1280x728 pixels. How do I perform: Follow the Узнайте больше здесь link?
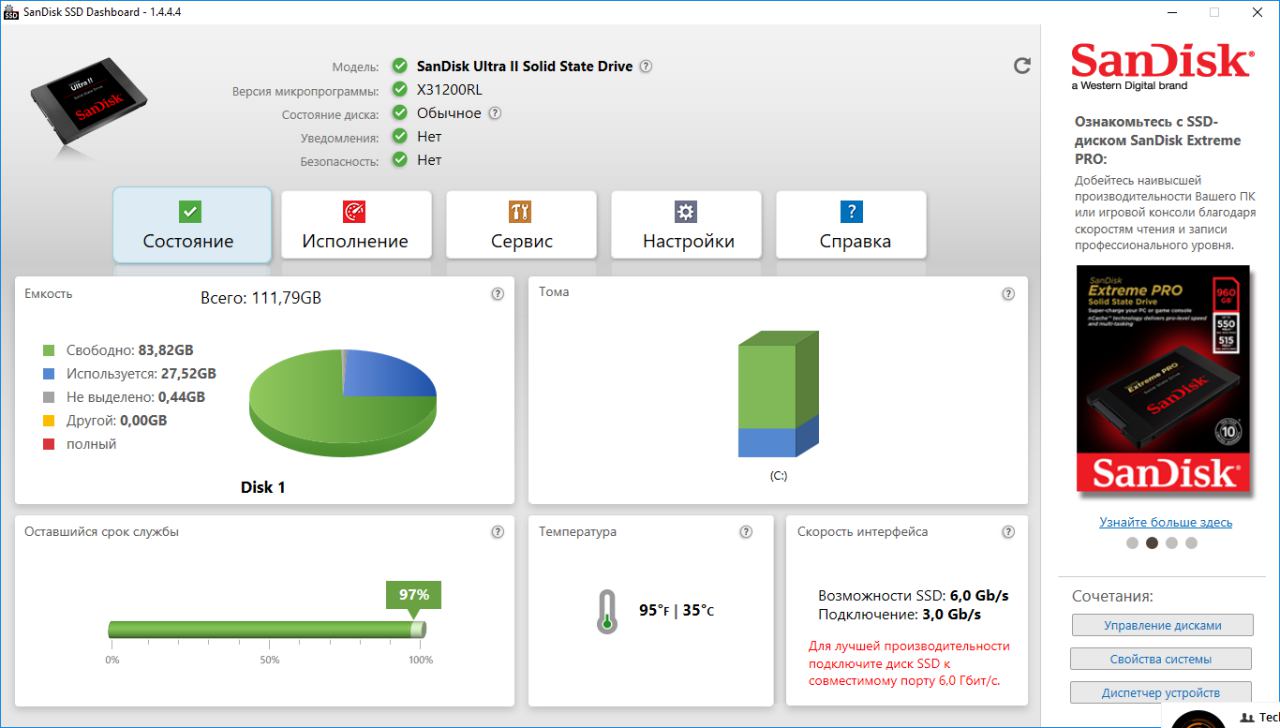[x=1165, y=522]
